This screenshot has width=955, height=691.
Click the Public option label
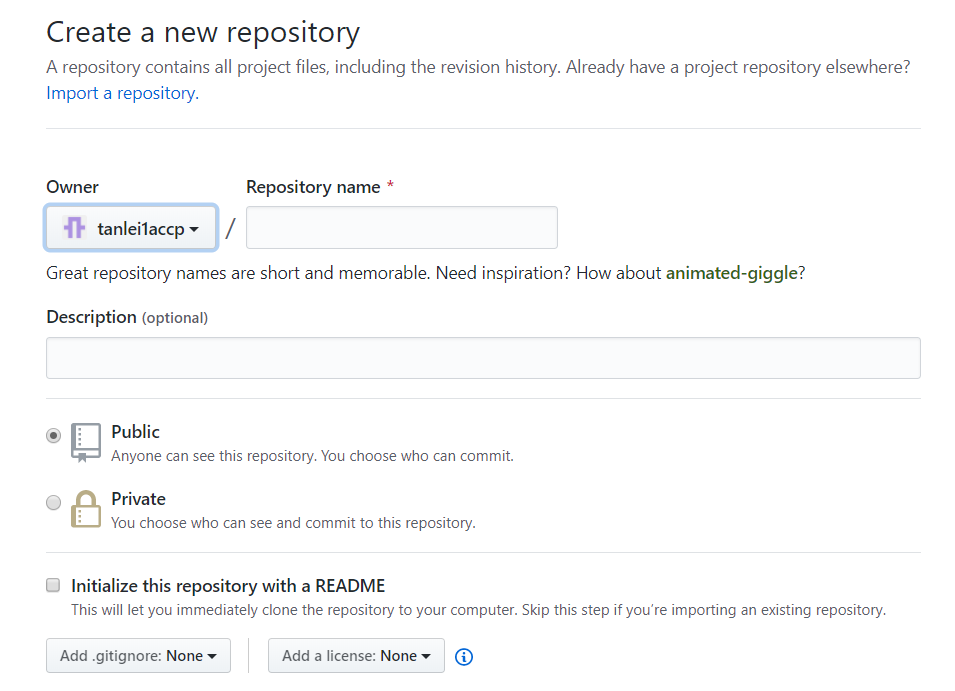(x=135, y=432)
